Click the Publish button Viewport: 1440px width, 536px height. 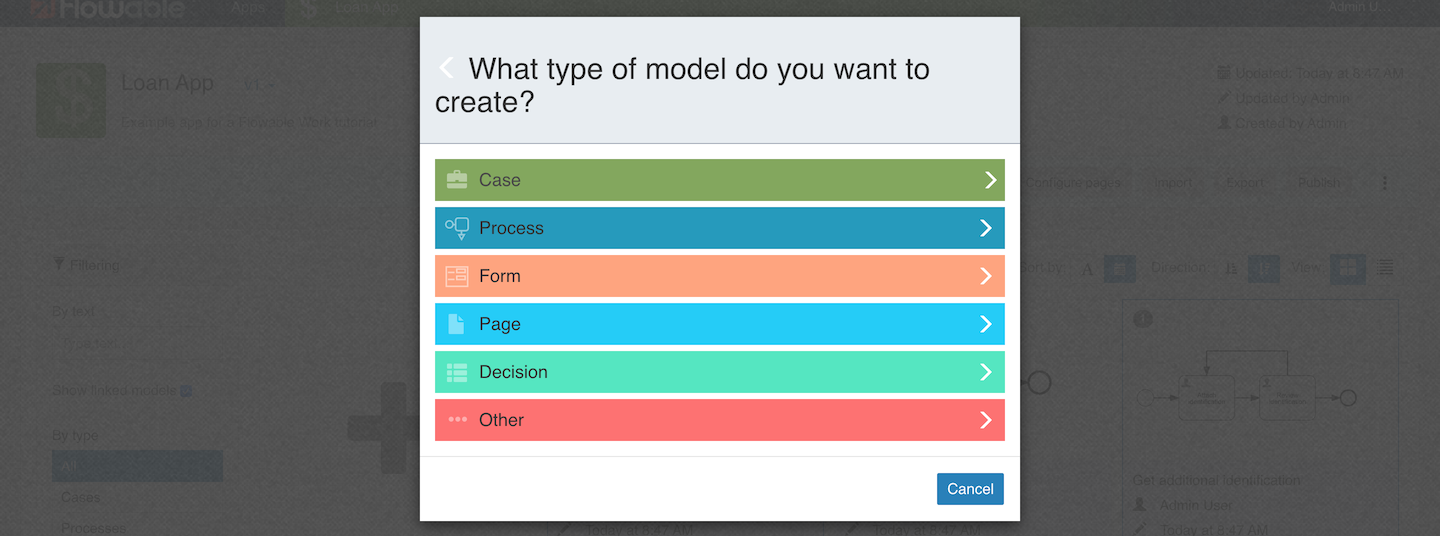pos(1318,183)
